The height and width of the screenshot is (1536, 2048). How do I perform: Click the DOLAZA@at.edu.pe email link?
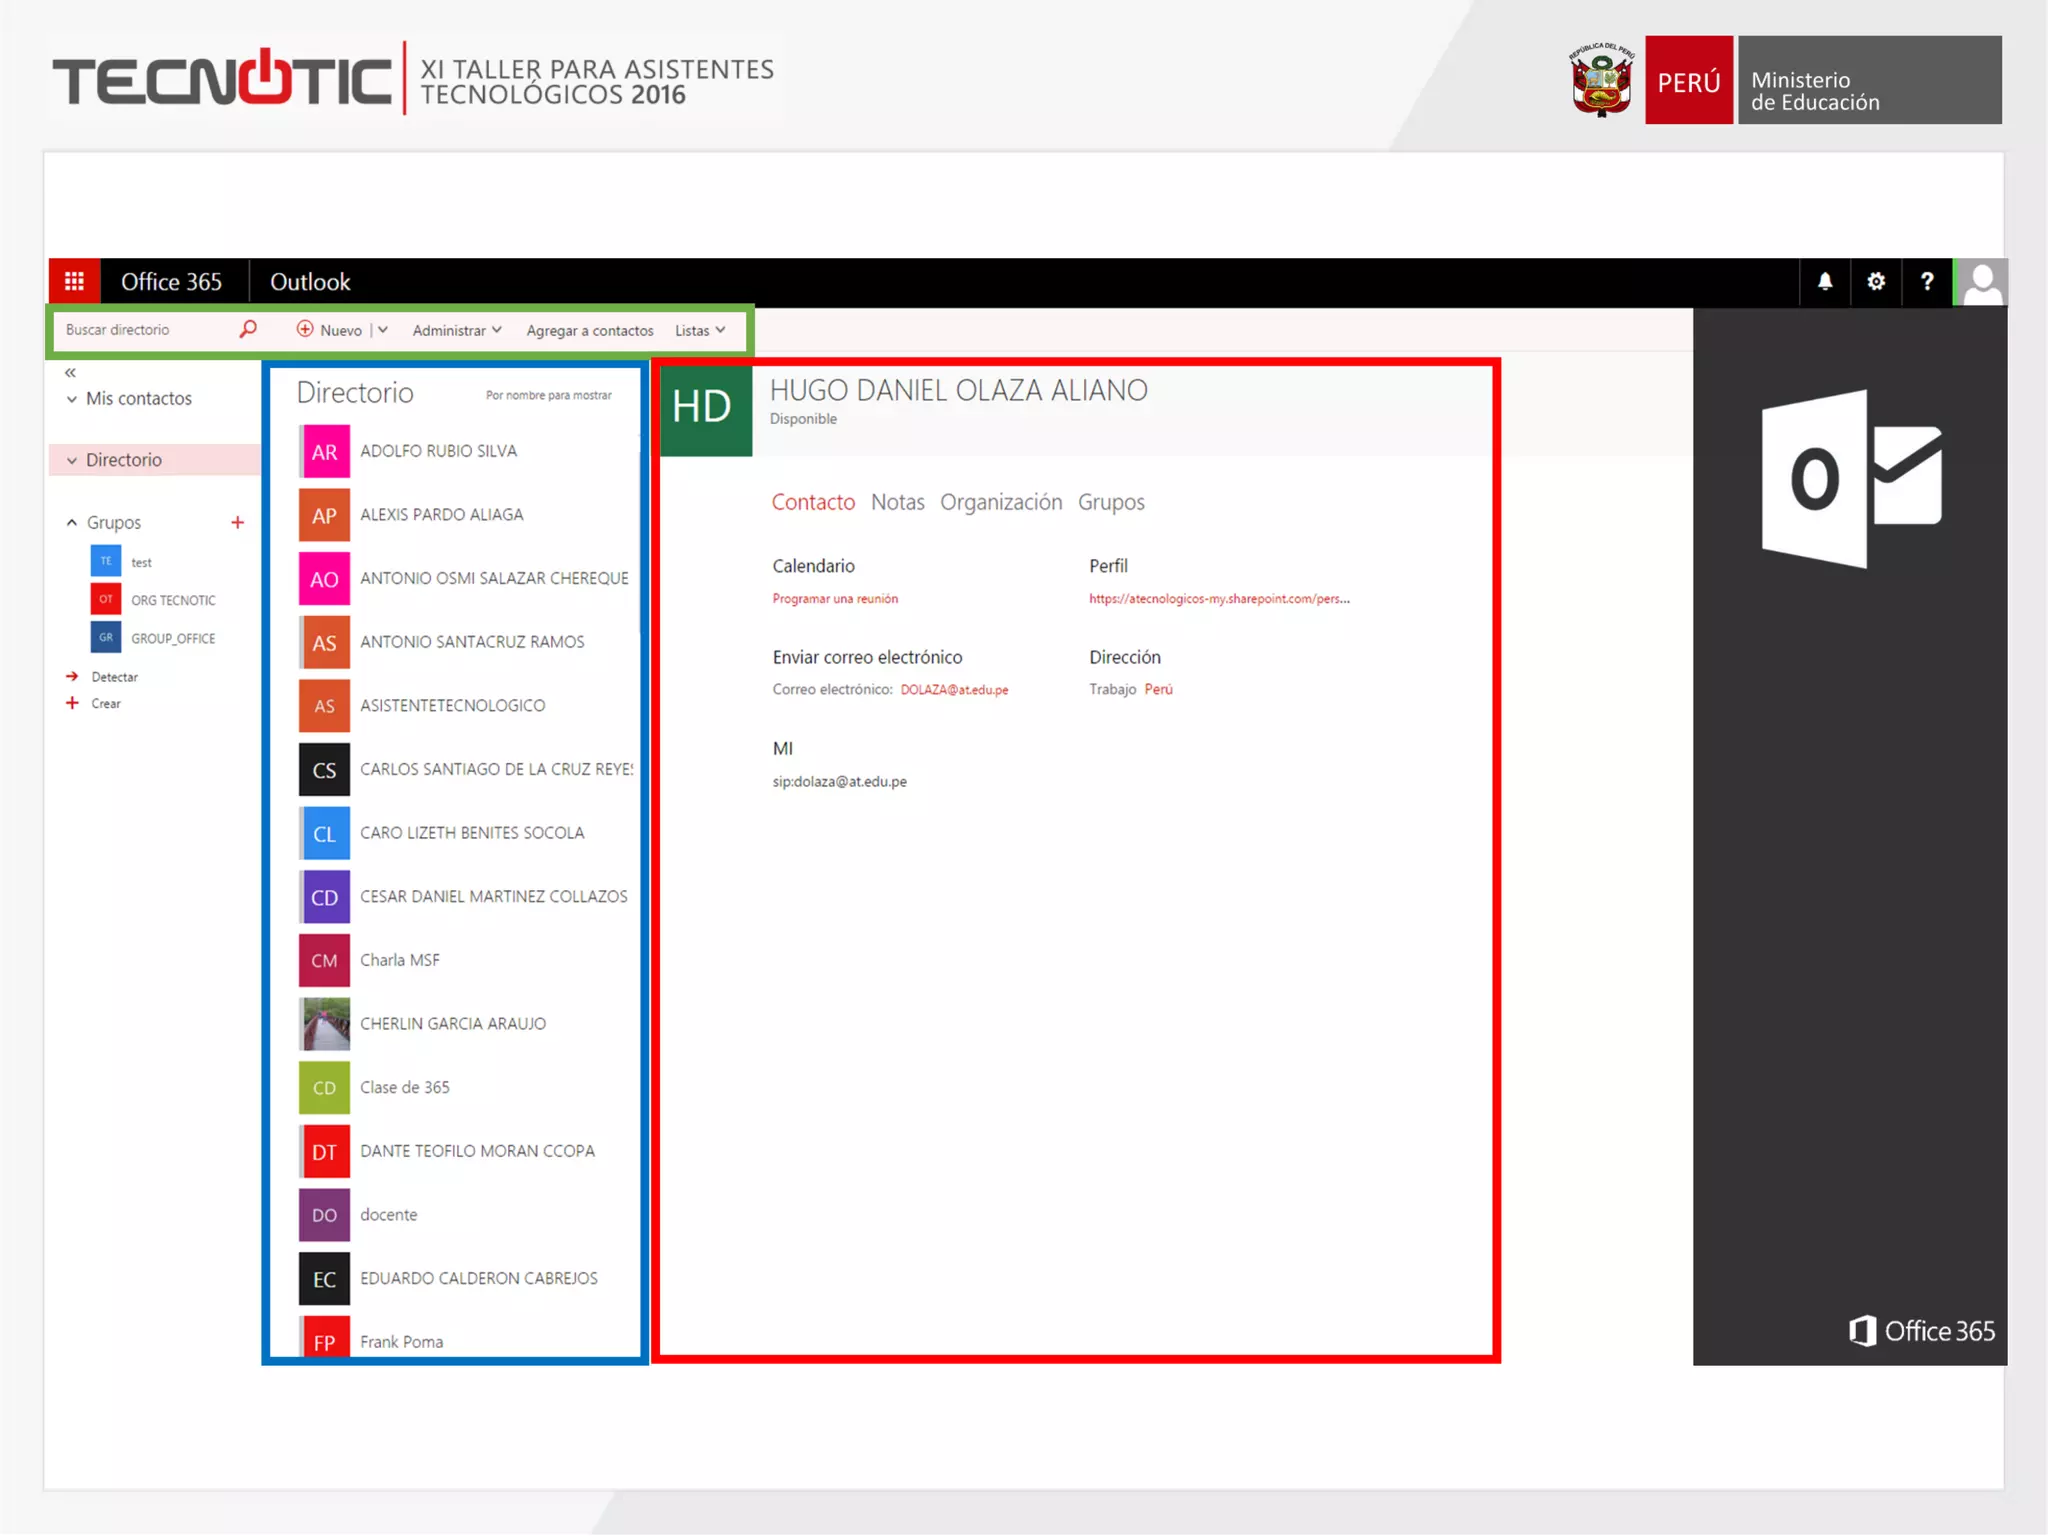tap(954, 690)
